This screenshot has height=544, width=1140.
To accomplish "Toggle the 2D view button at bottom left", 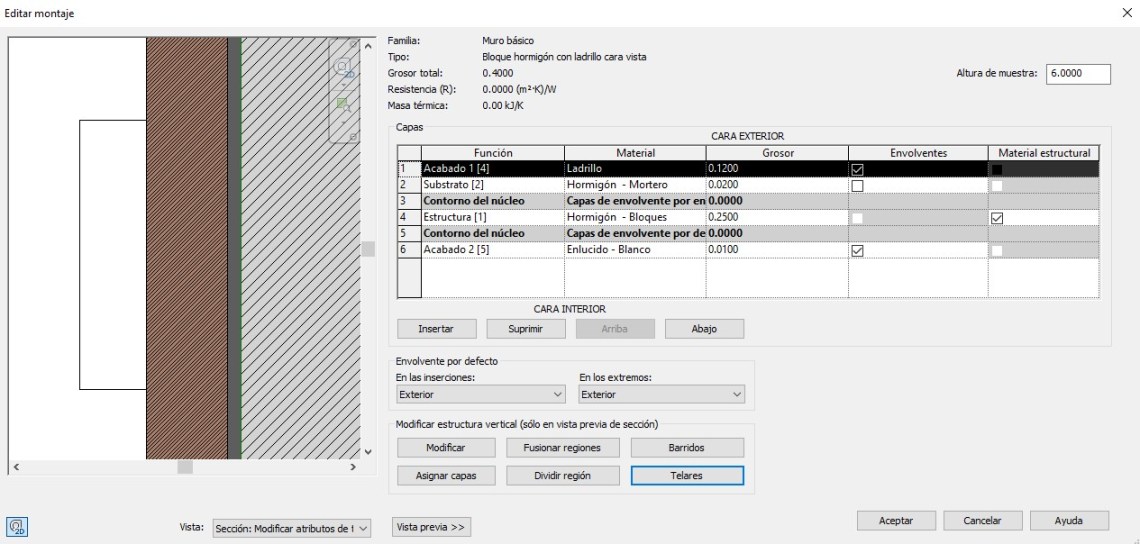I will pos(17,526).
